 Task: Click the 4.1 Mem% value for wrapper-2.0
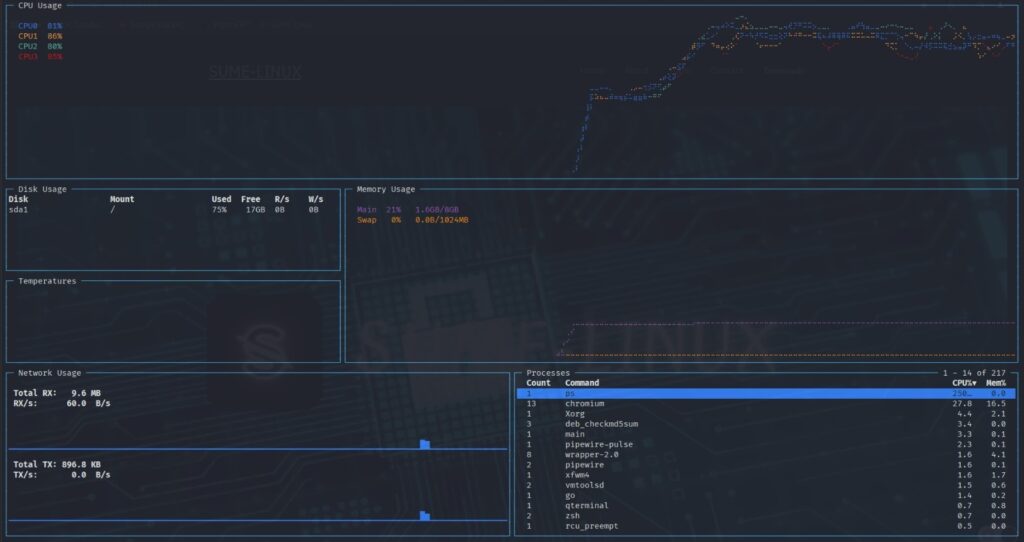(x=999, y=455)
